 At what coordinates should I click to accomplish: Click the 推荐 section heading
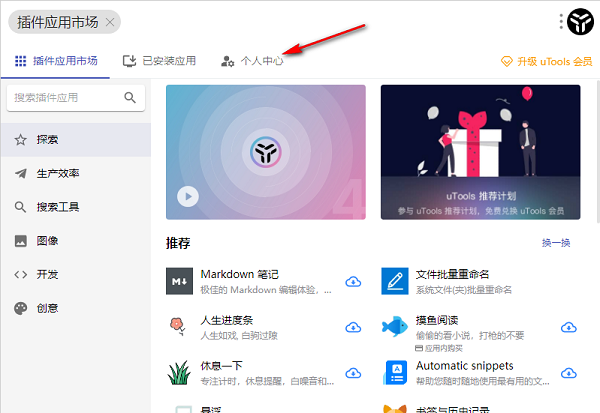[178, 243]
